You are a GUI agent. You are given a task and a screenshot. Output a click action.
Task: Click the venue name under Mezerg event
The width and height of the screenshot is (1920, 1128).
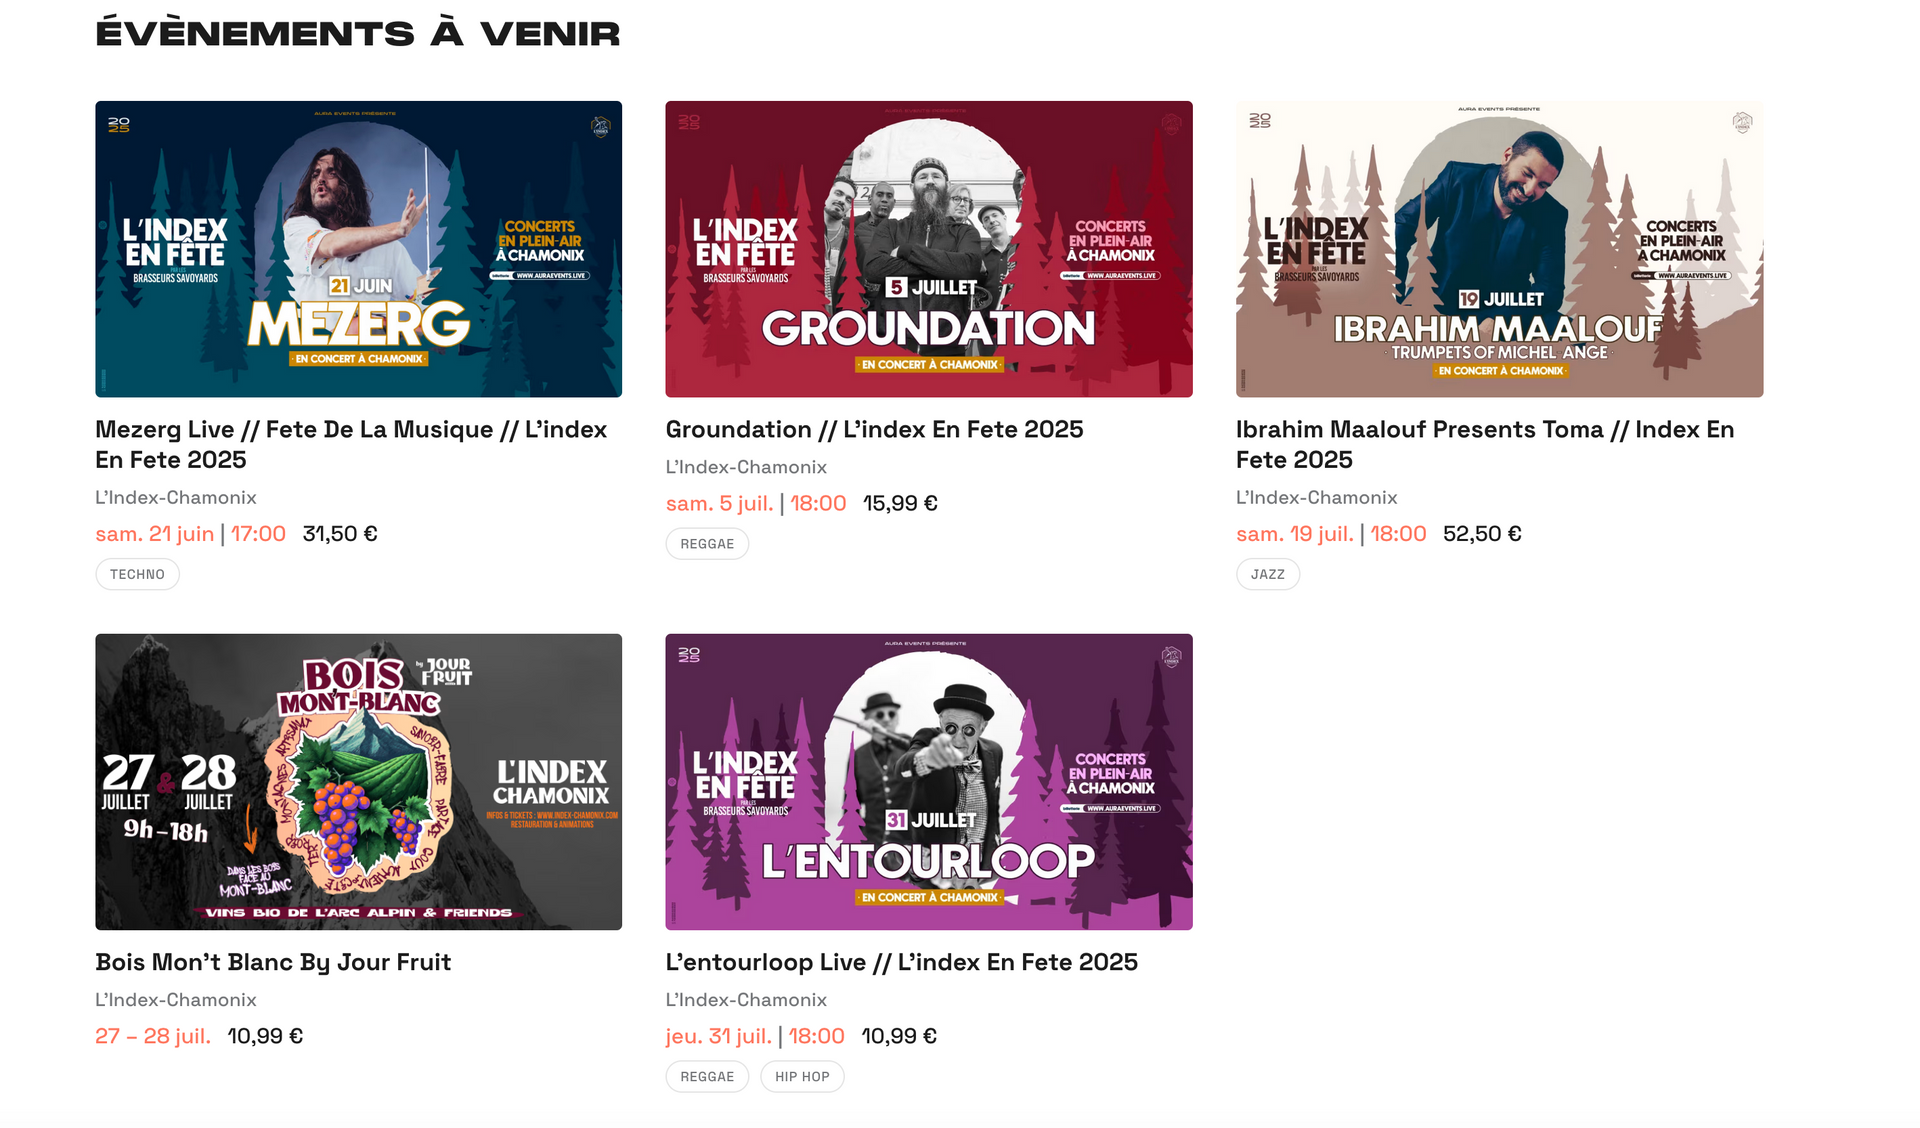click(176, 497)
